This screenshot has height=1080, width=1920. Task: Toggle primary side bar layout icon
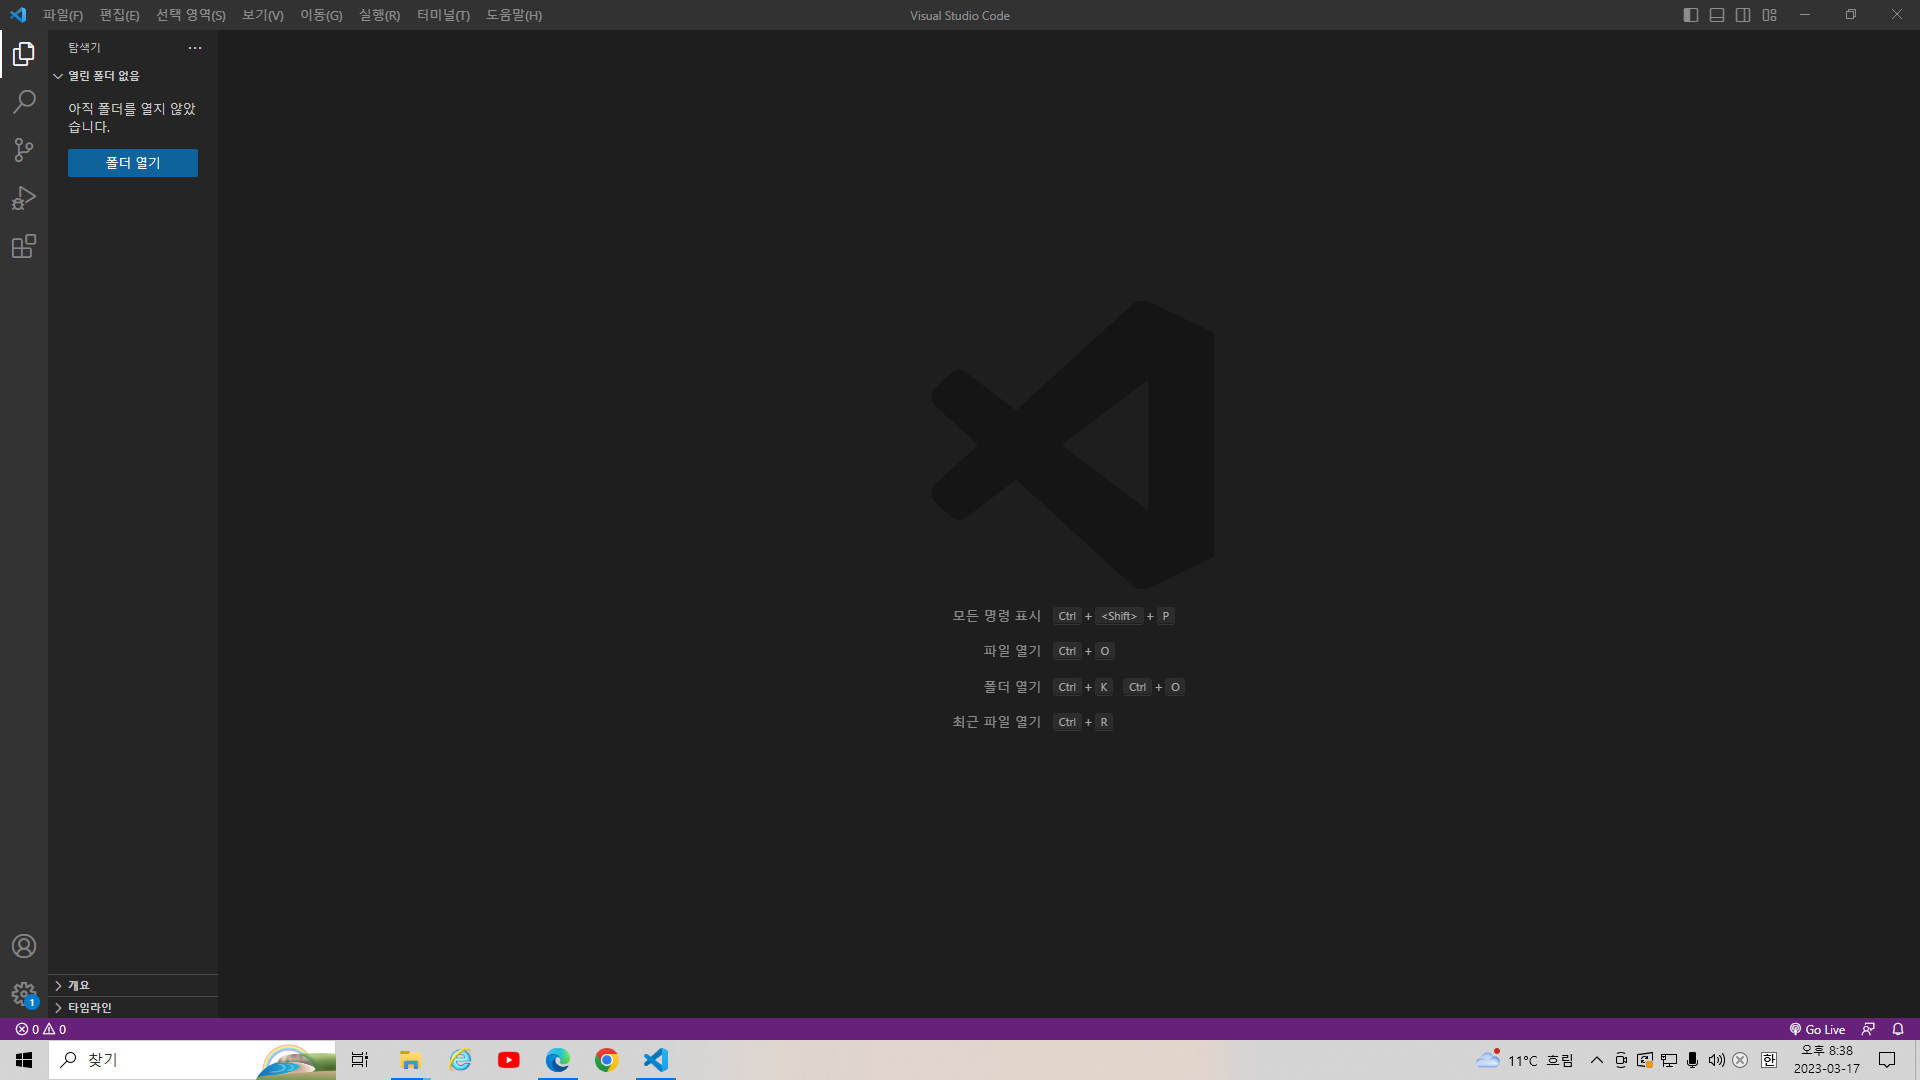click(x=1691, y=15)
